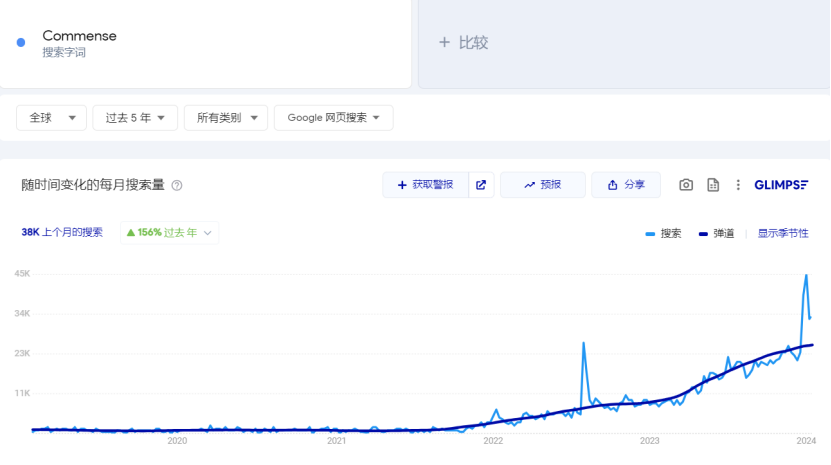Click the blue dot beside Commense
The image size is (831, 465).
click(x=21, y=42)
